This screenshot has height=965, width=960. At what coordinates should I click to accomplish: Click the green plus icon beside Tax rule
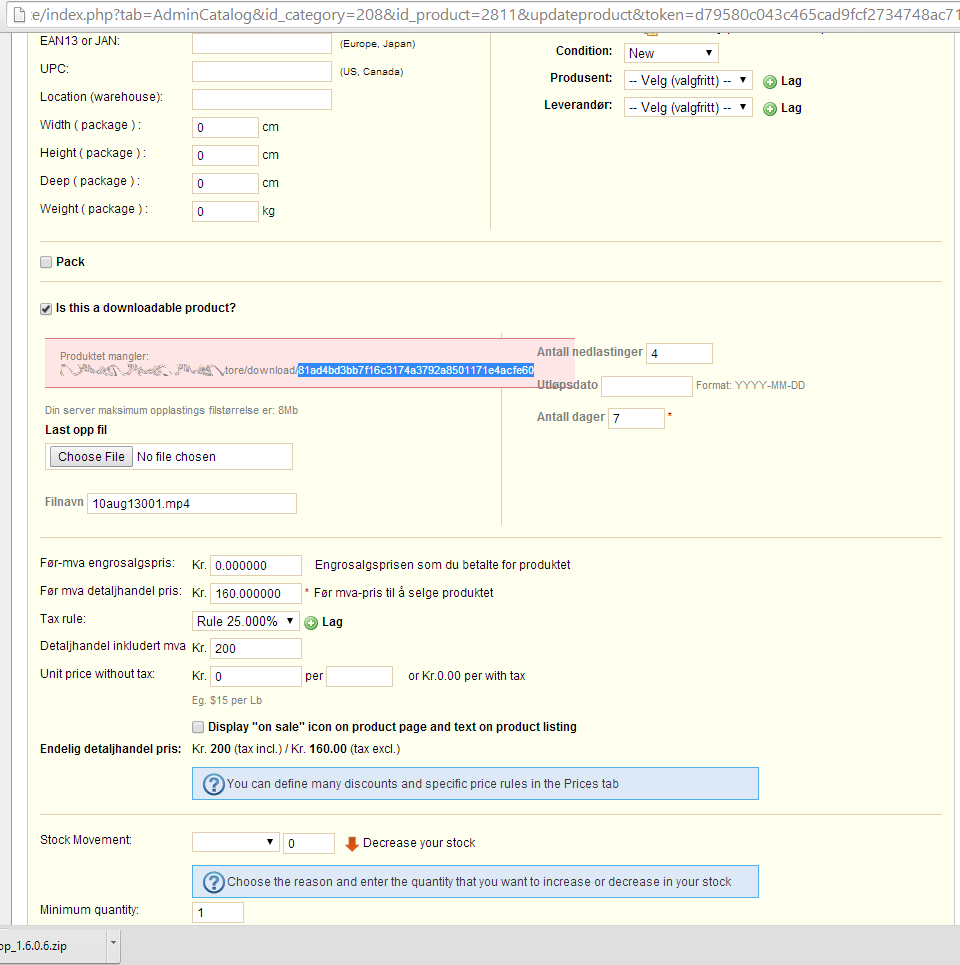point(311,623)
